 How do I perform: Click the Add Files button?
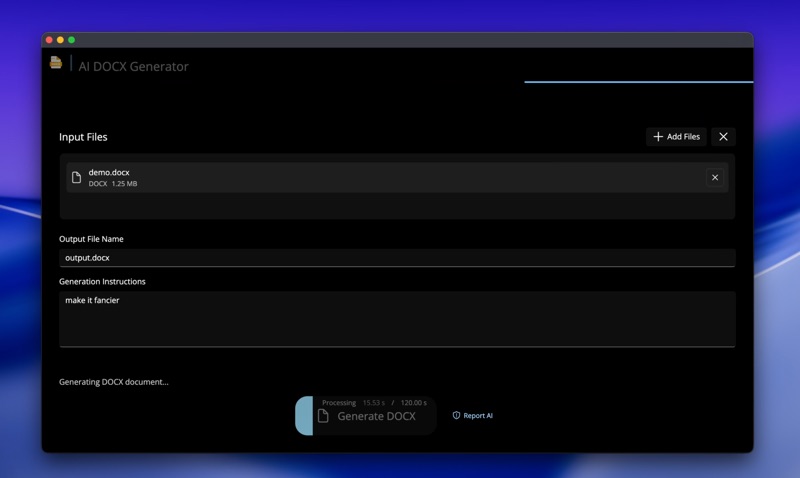(x=676, y=137)
